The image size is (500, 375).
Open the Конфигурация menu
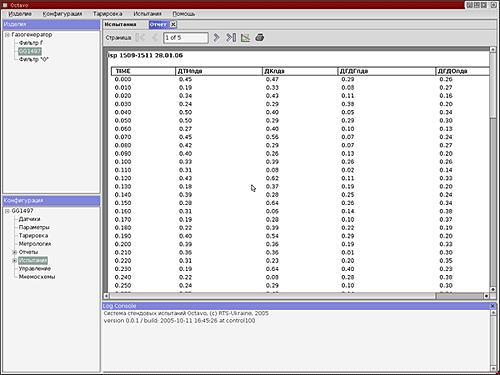pyautogui.click(x=62, y=14)
